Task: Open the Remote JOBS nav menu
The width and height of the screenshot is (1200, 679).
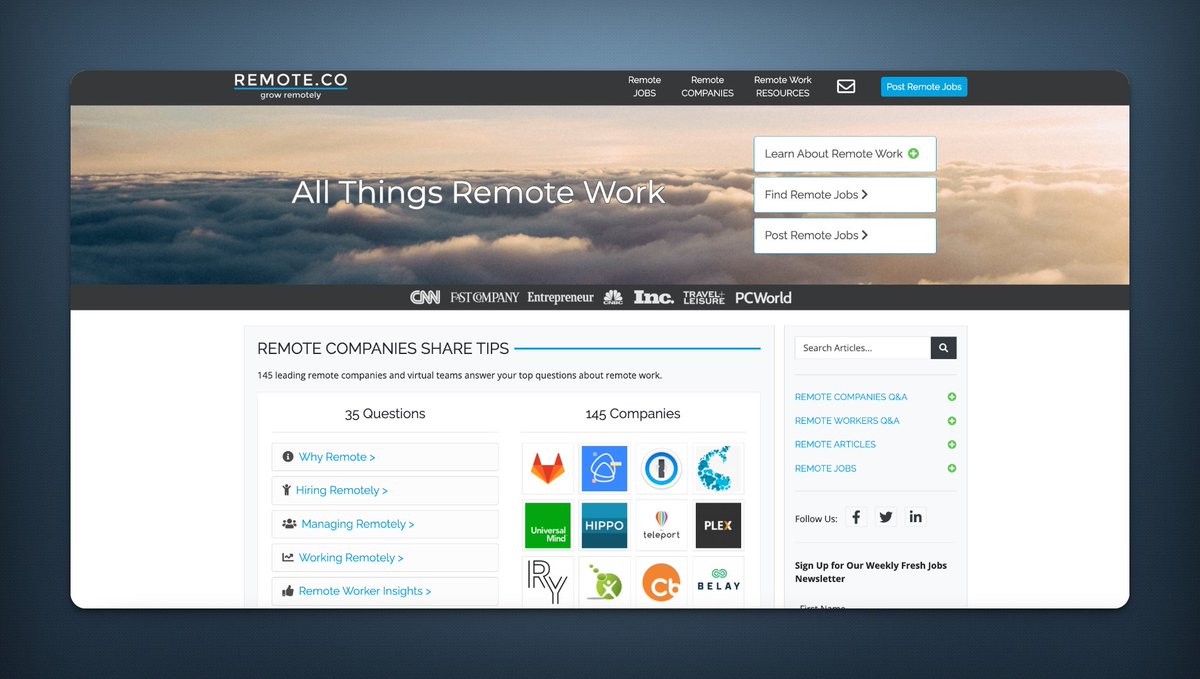Action: point(644,86)
